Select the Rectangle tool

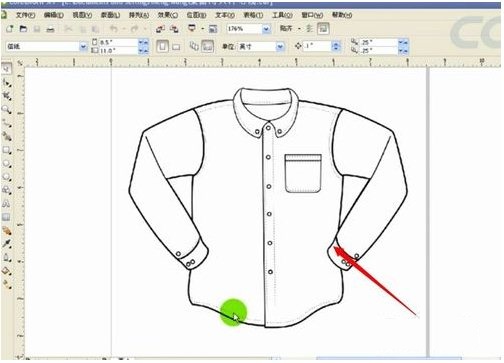pos(6,150)
